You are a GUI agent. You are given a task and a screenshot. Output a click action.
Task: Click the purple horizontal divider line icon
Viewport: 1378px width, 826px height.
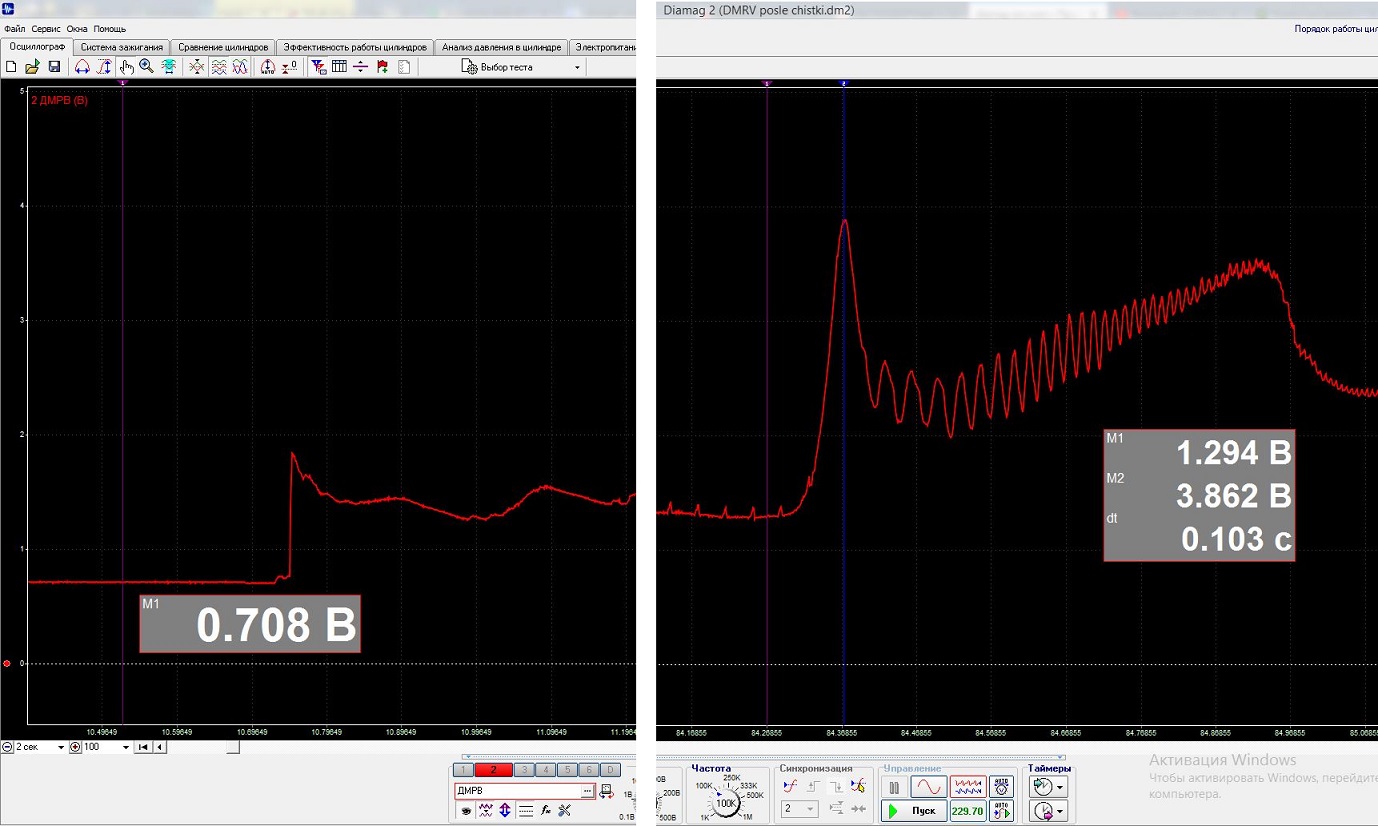point(361,67)
